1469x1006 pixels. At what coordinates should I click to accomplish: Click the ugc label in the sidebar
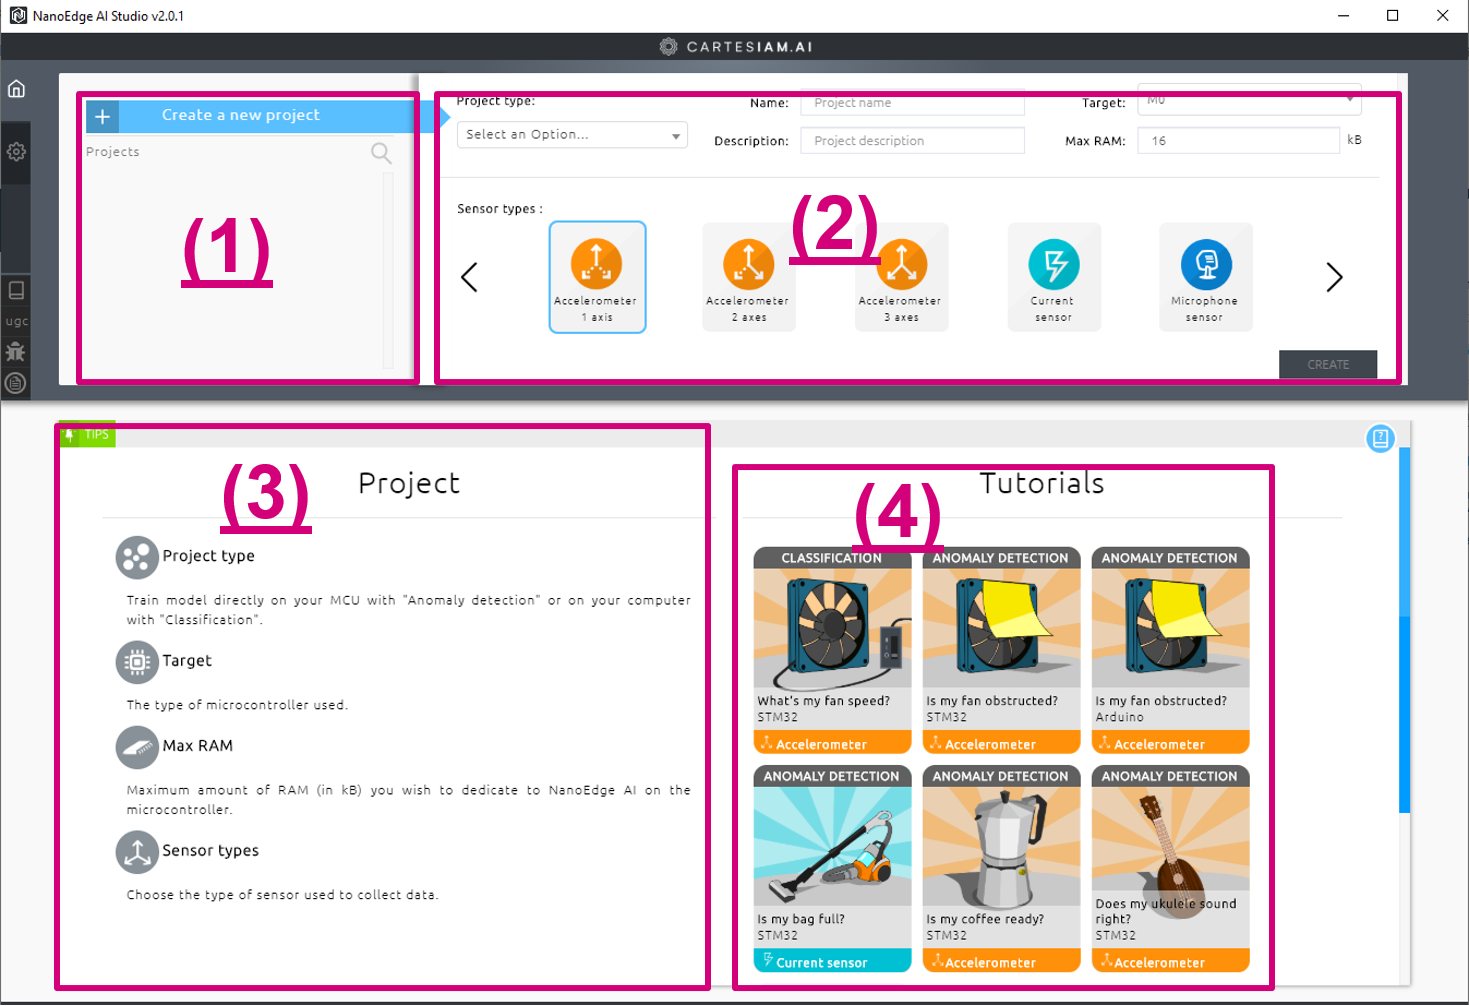pos(16,322)
